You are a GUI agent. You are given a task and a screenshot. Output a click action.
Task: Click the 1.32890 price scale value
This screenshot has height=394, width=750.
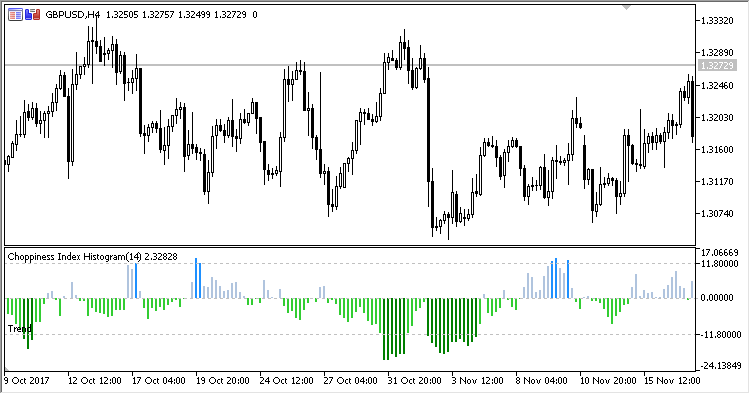click(x=717, y=53)
